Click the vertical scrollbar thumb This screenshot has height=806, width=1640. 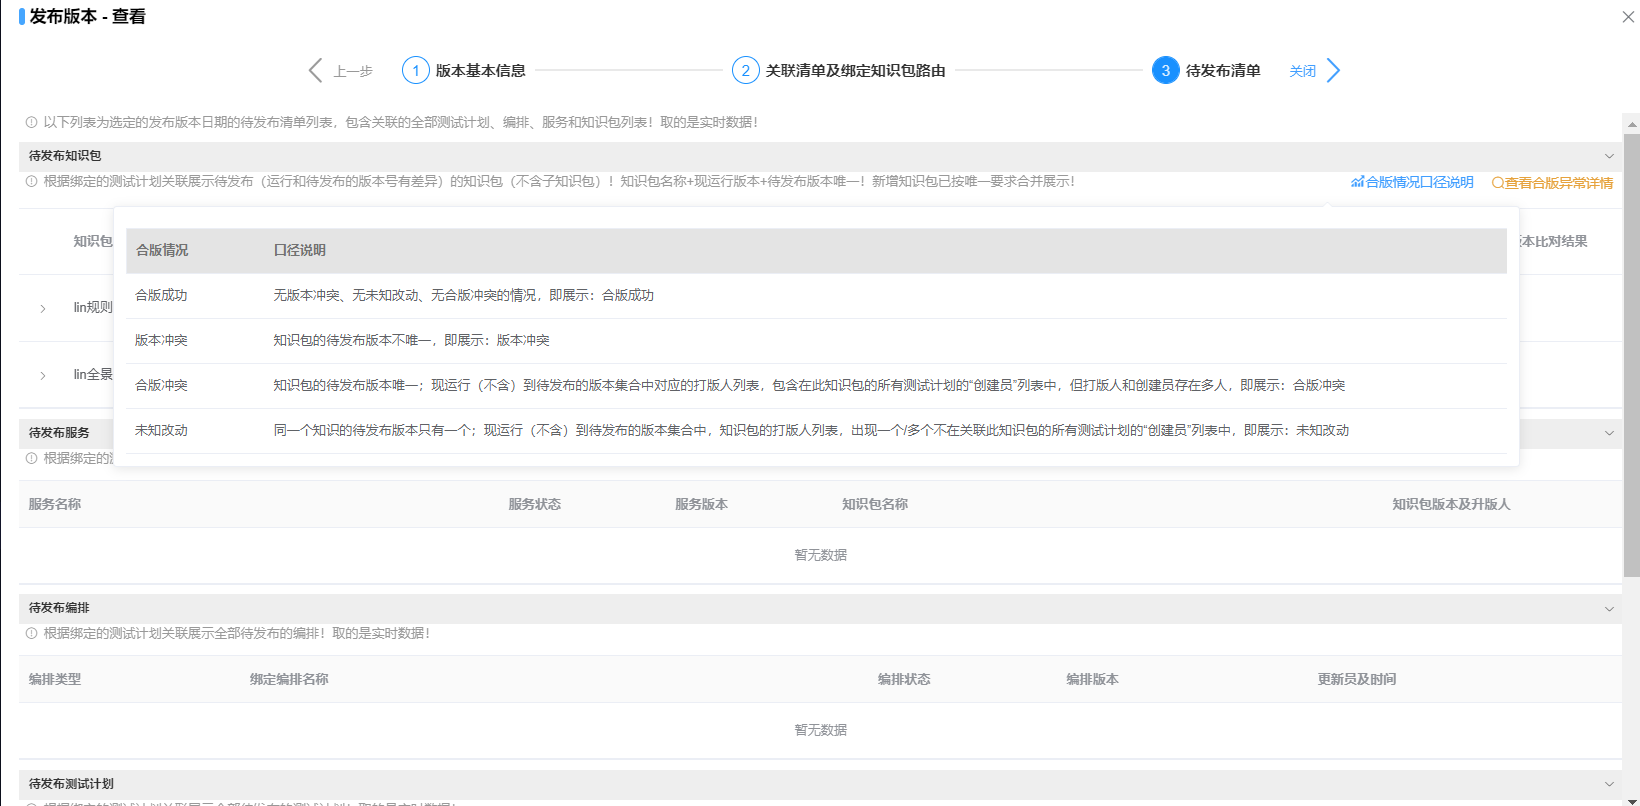[x=1632, y=355]
